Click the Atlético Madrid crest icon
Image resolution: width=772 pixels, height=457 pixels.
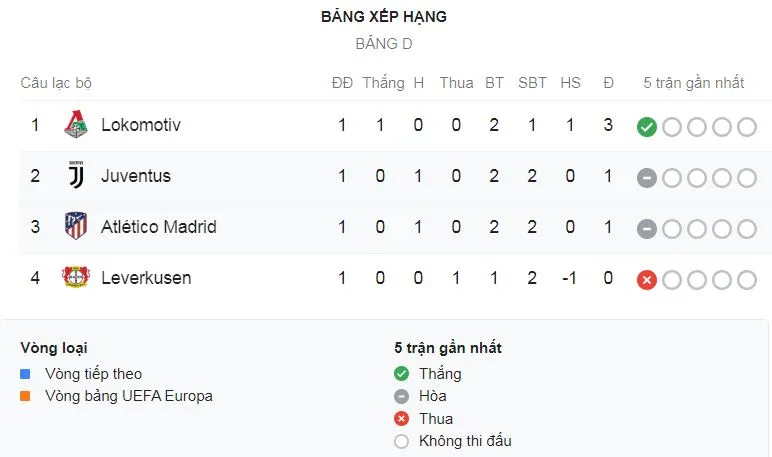pos(76,227)
